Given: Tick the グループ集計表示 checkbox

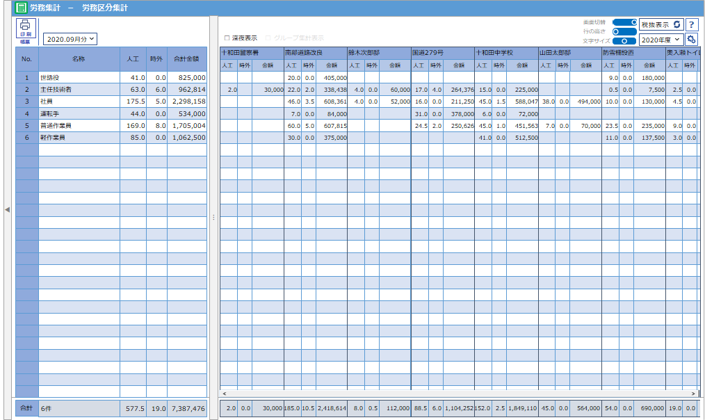Looking at the screenshot, I should click(267, 38).
